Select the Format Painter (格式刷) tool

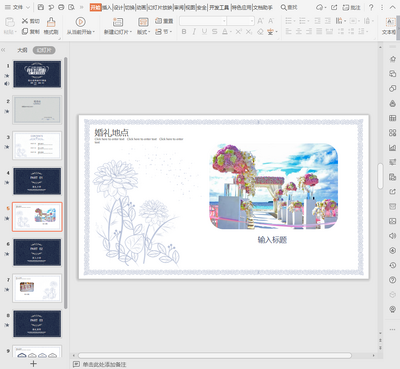[x=51, y=26]
